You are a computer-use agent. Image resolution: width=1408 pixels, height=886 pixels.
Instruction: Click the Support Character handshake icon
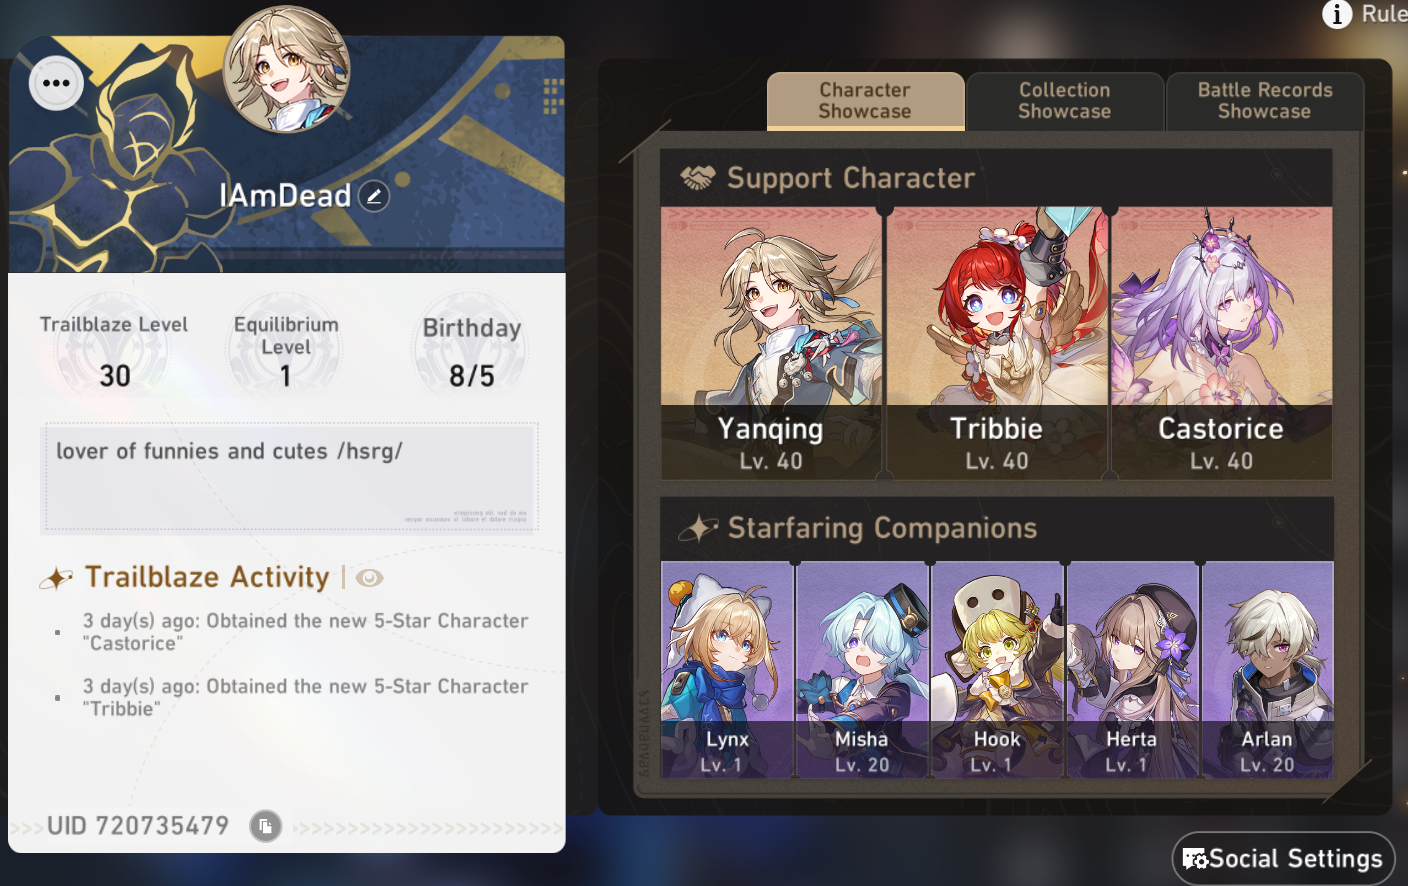[x=698, y=178]
